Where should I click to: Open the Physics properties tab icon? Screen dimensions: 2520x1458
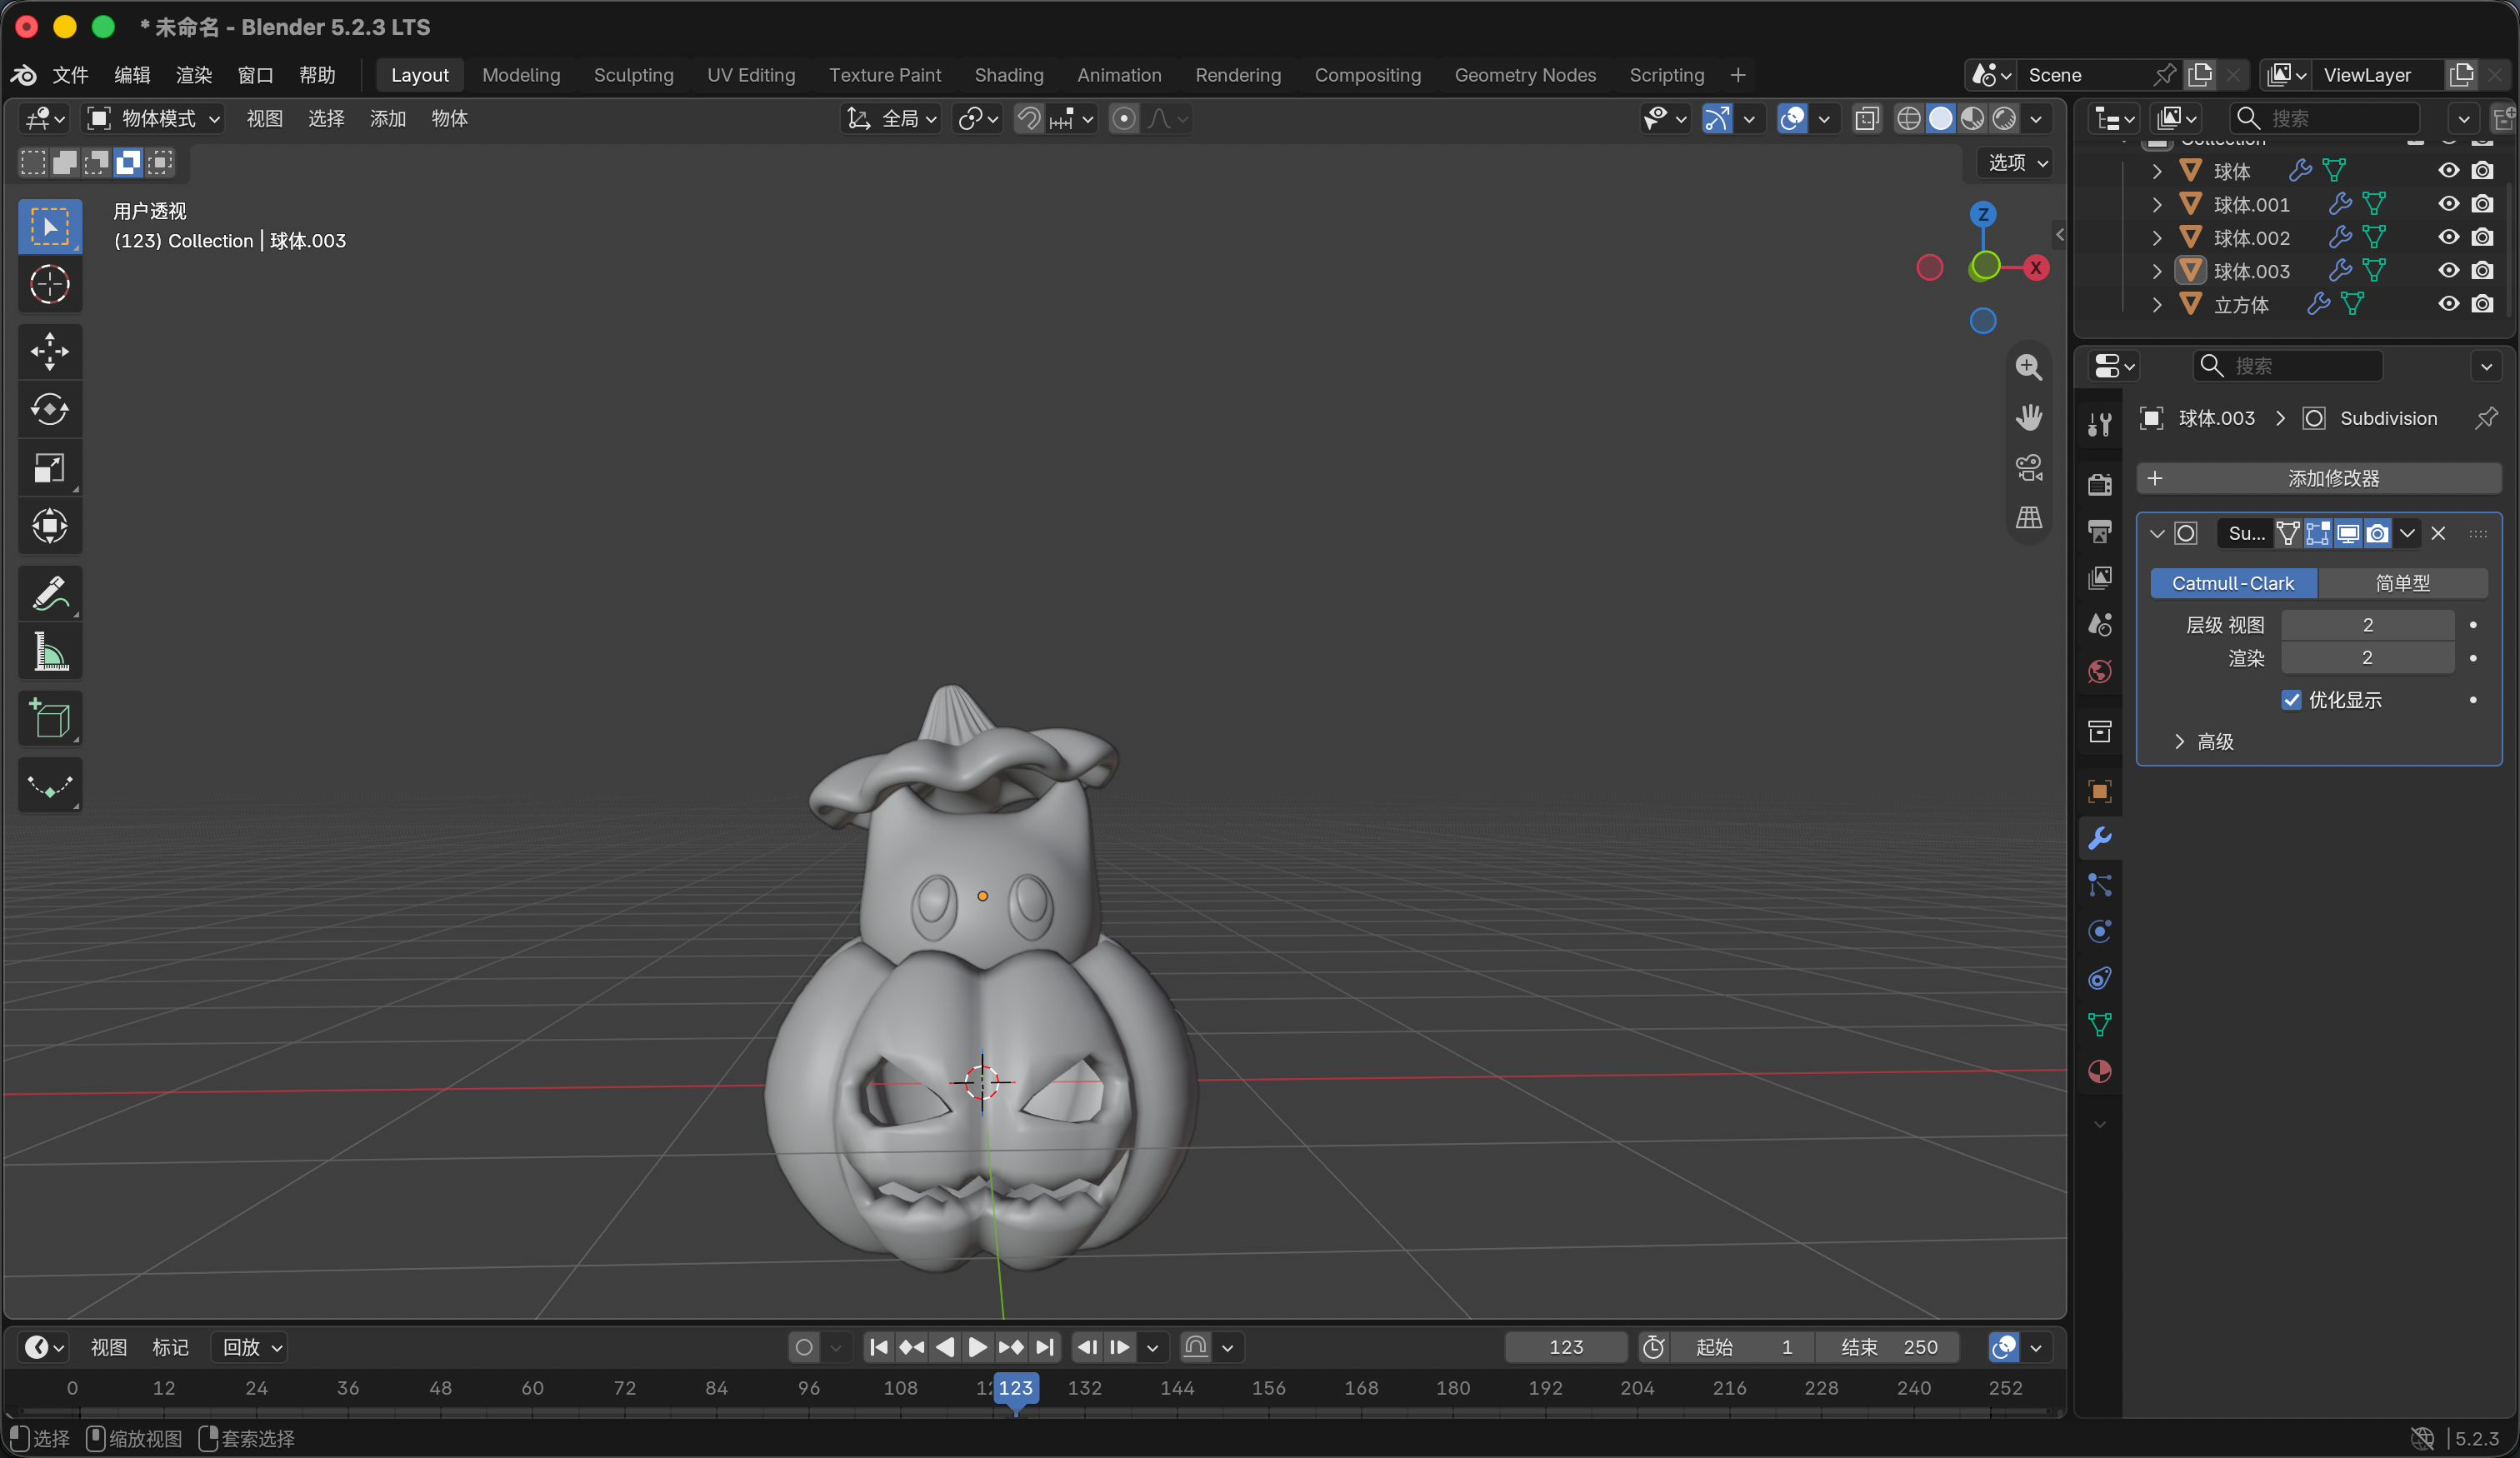pyautogui.click(x=2100, y=932)
